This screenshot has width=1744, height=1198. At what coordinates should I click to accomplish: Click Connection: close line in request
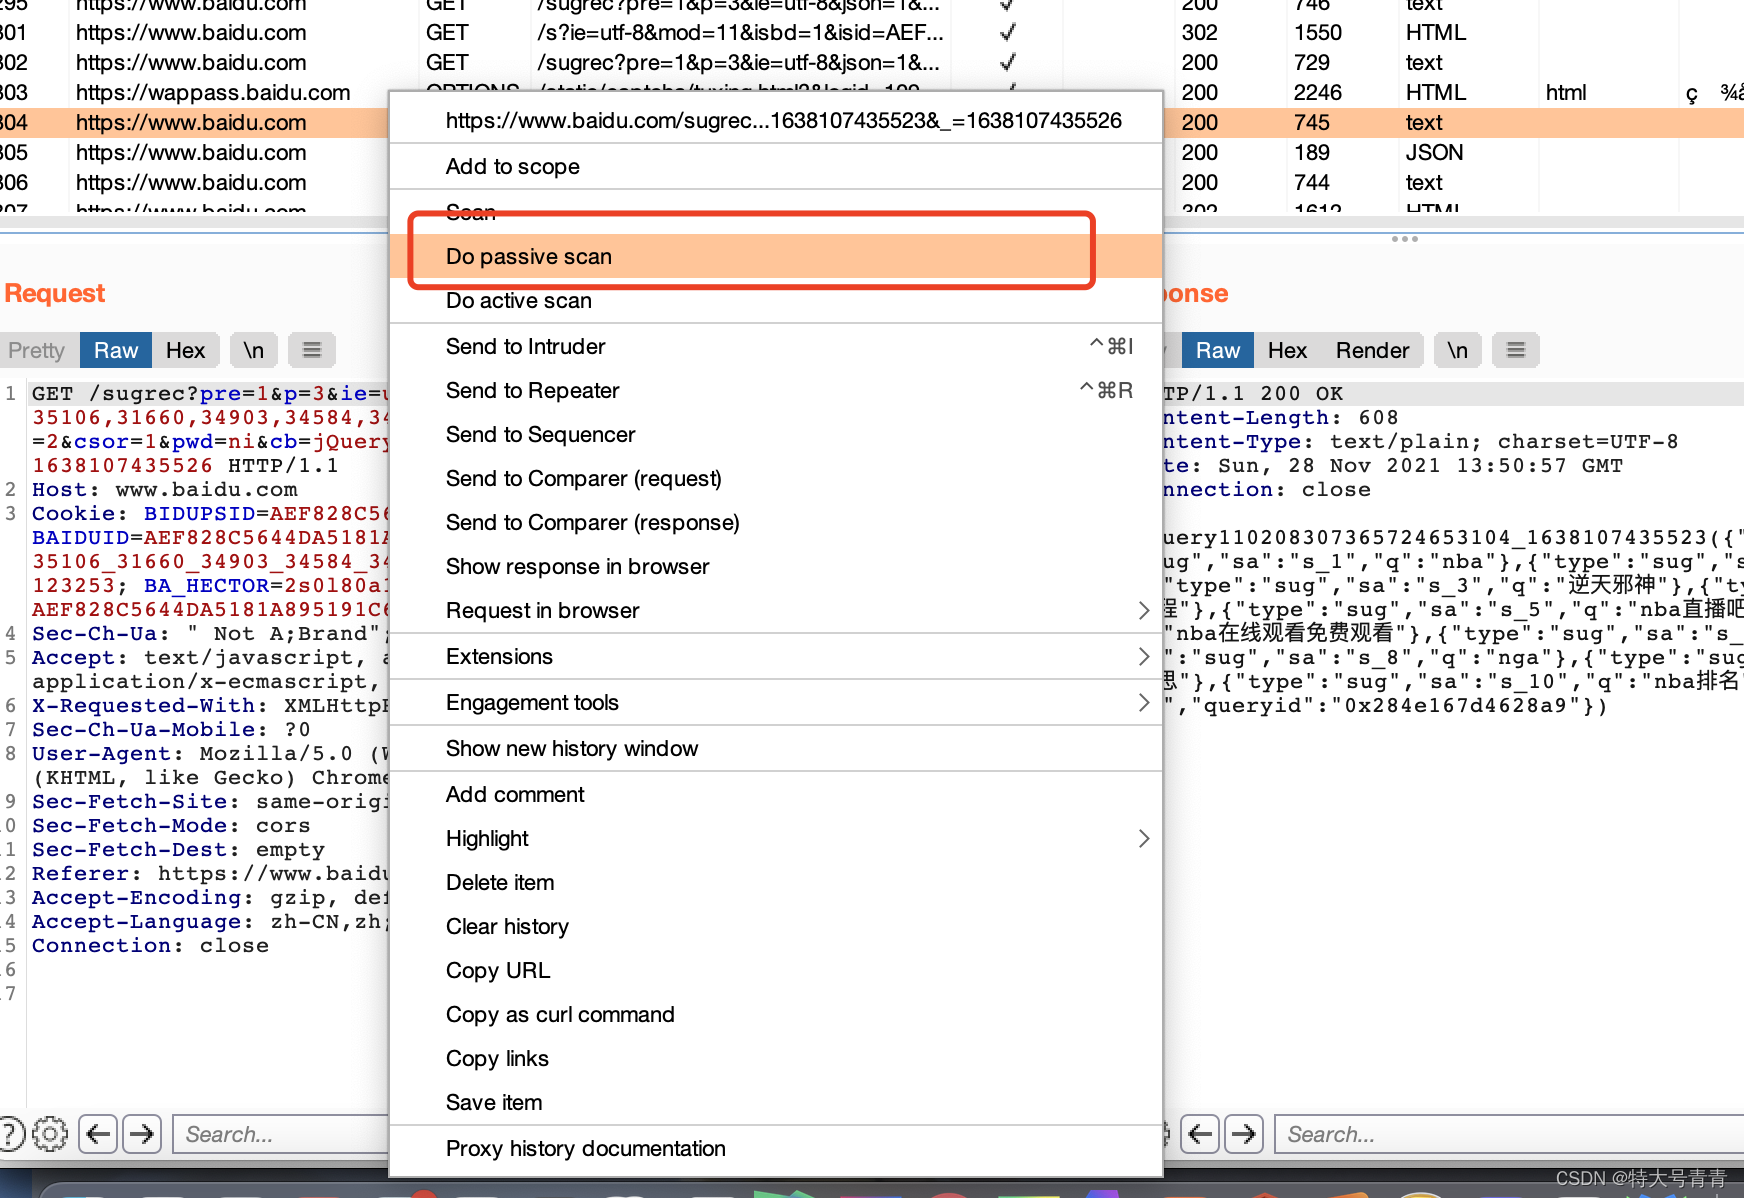150,946
